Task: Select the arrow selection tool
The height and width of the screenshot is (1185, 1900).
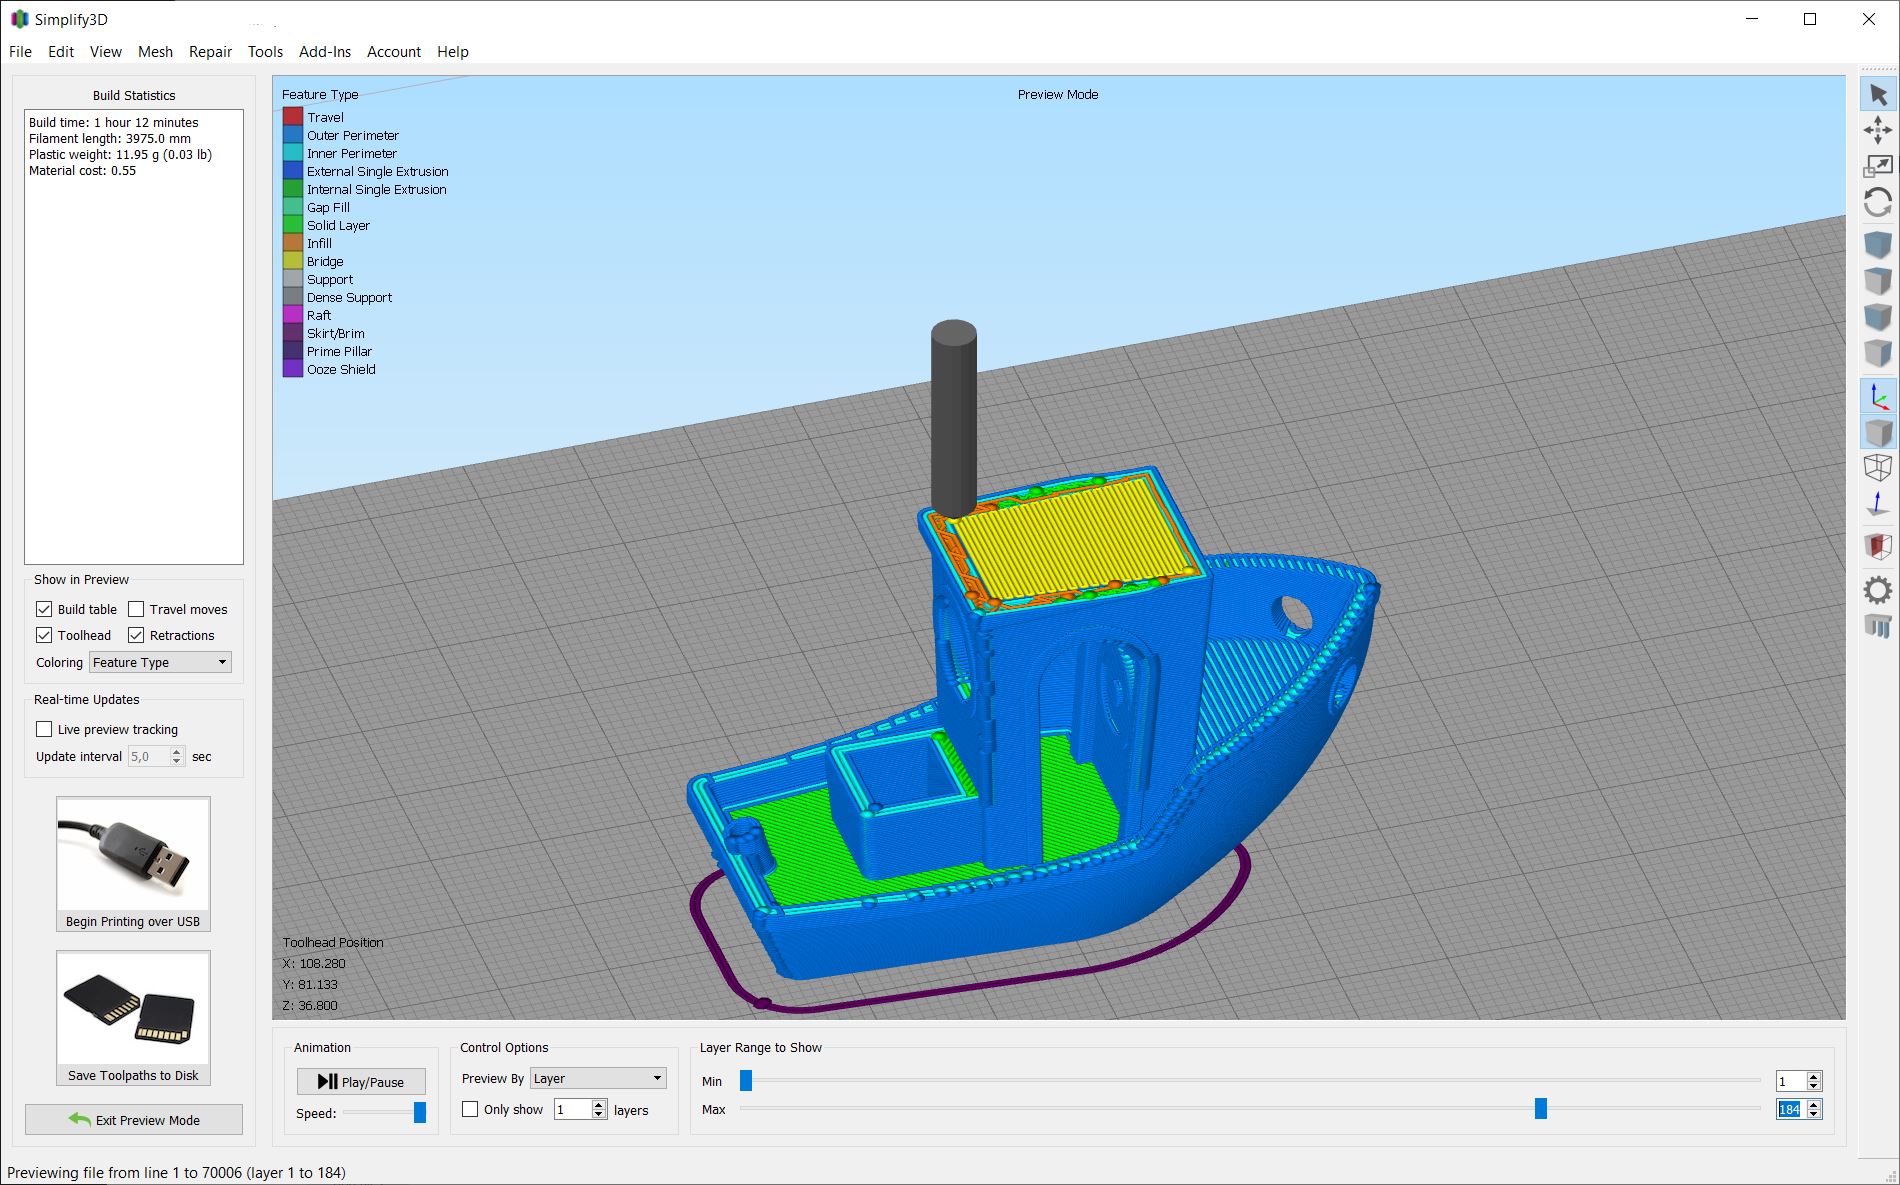Action: tap(1878, 95)
